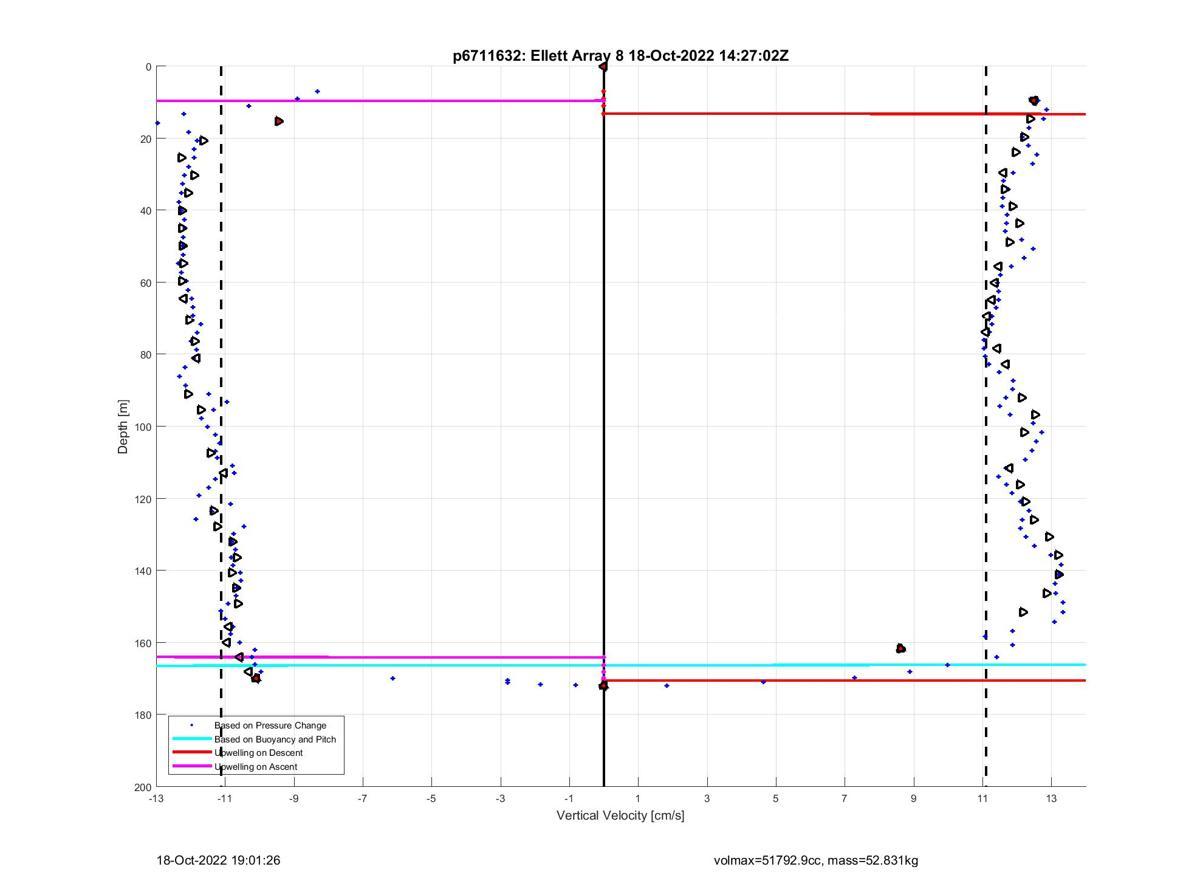
Task: Click positive x-axis tick label '7'
Action: [845, 799]
